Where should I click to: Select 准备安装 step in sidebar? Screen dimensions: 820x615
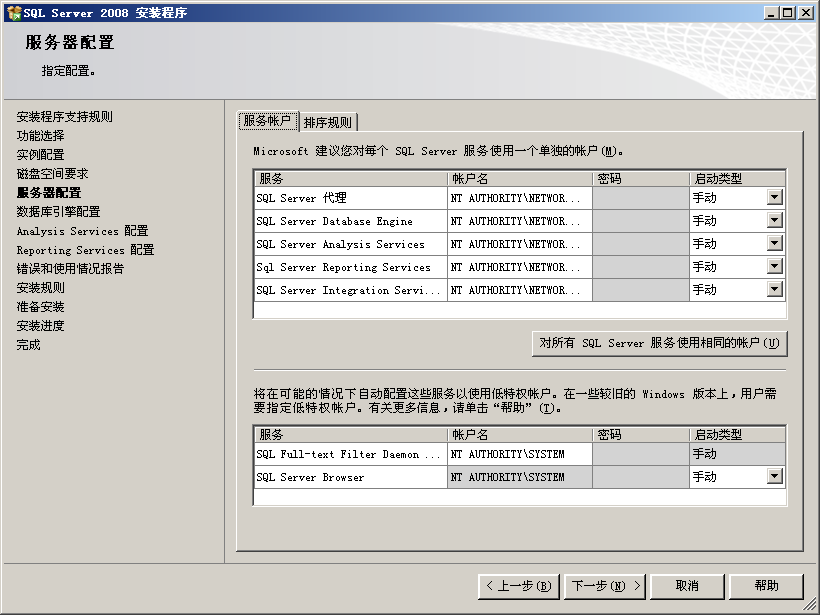click(x=40, y=307)
